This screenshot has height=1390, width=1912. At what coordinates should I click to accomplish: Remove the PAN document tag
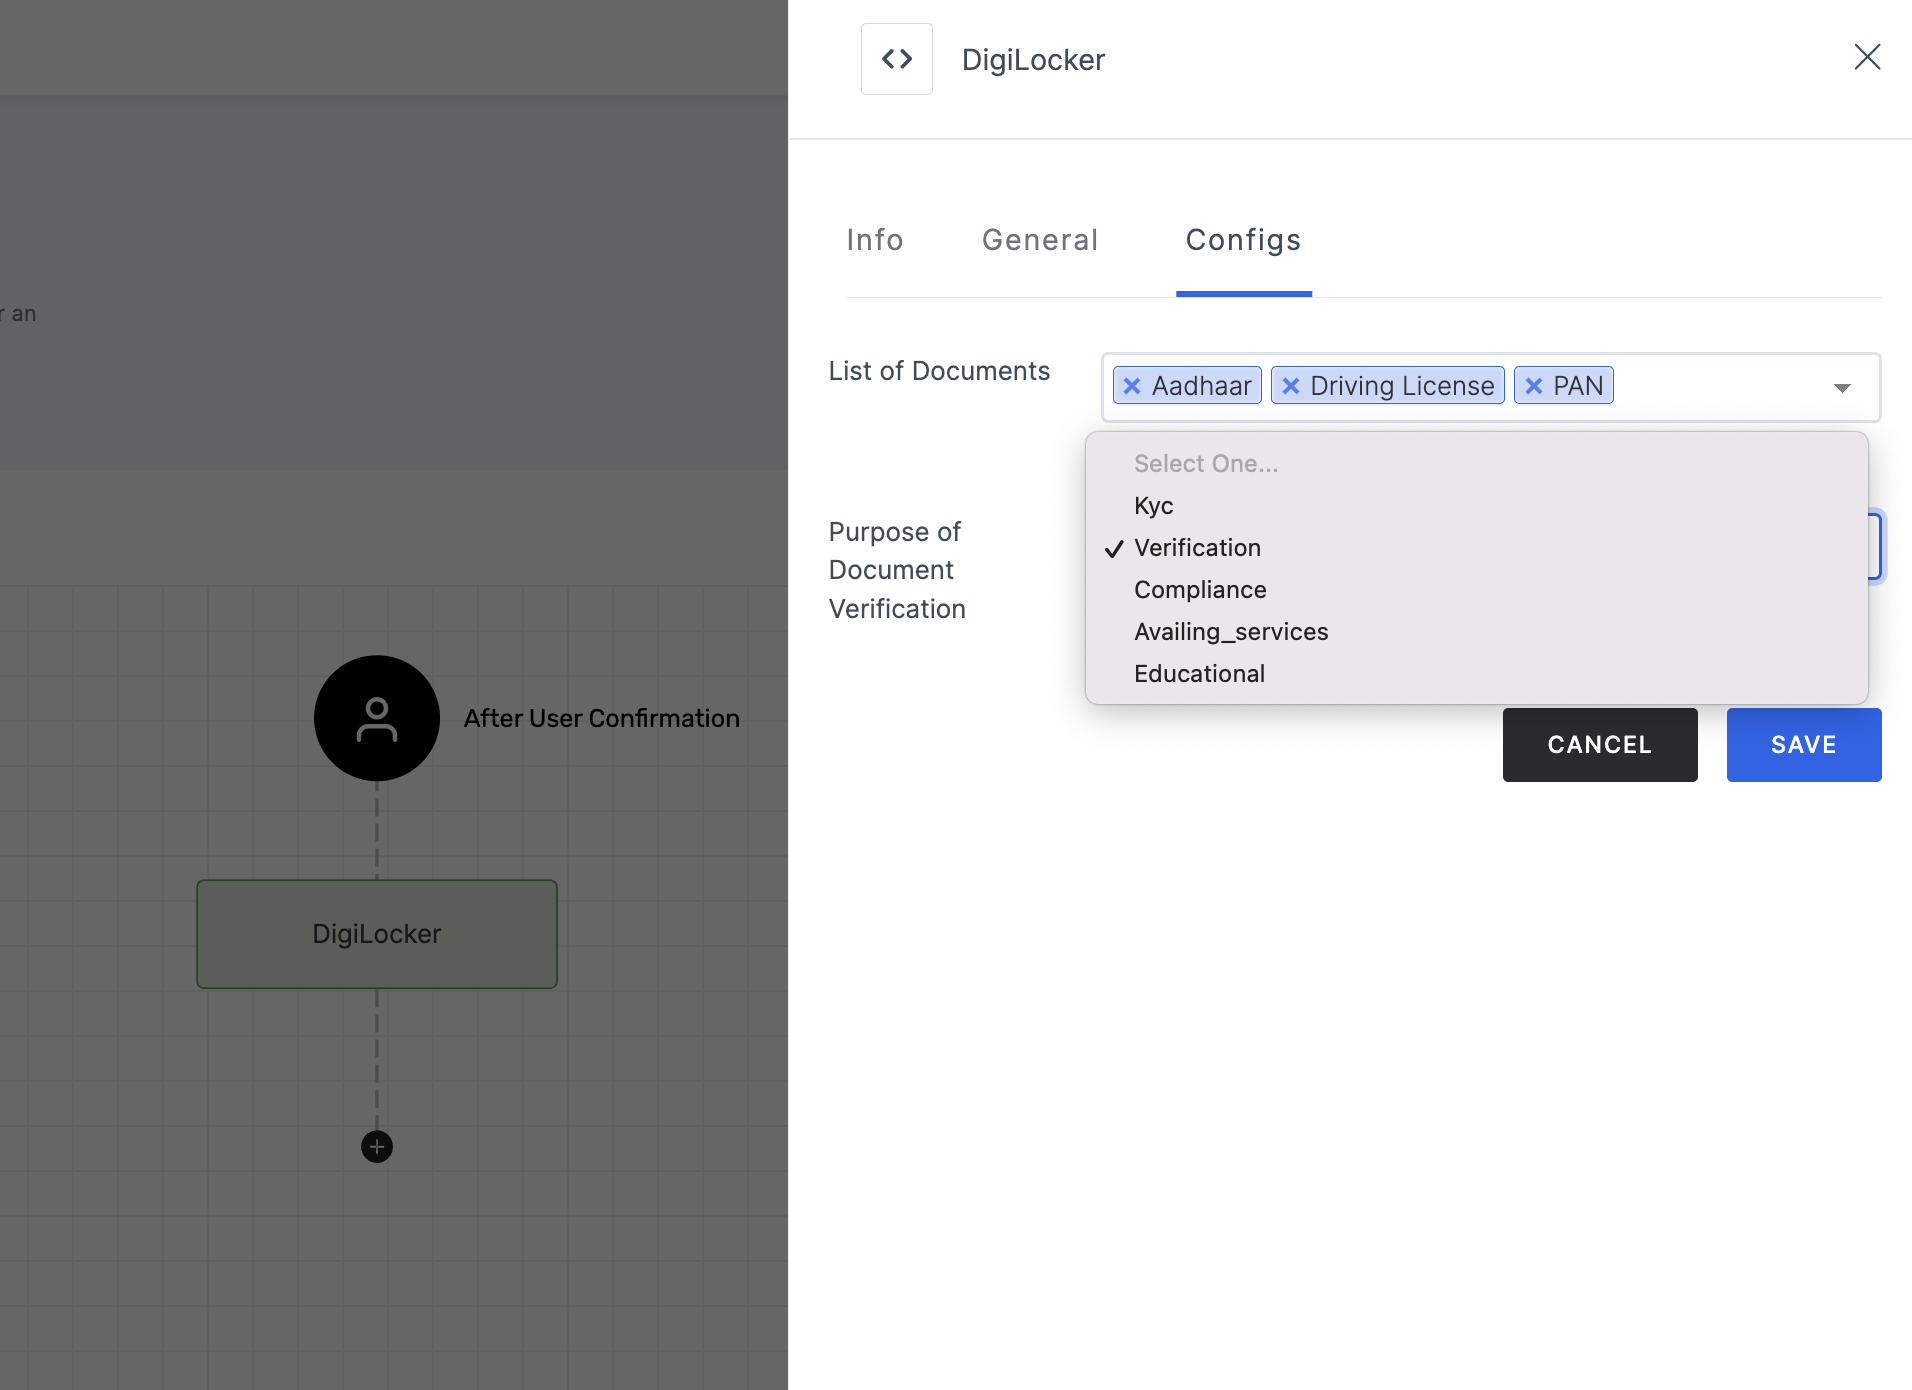(x=1534, y=386)
